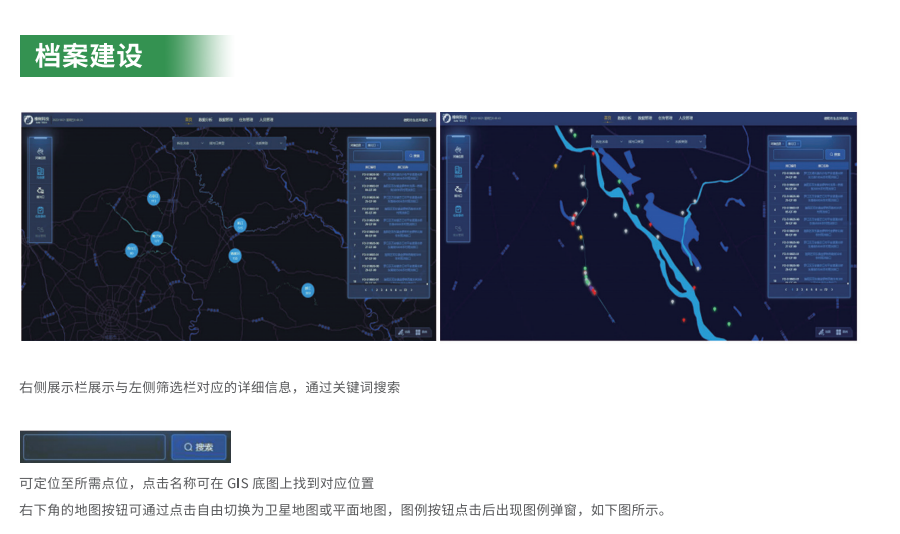Click the 搜索 button in the enlarged search bar
Screen dimensions: 900x534
tap(199, 447)
